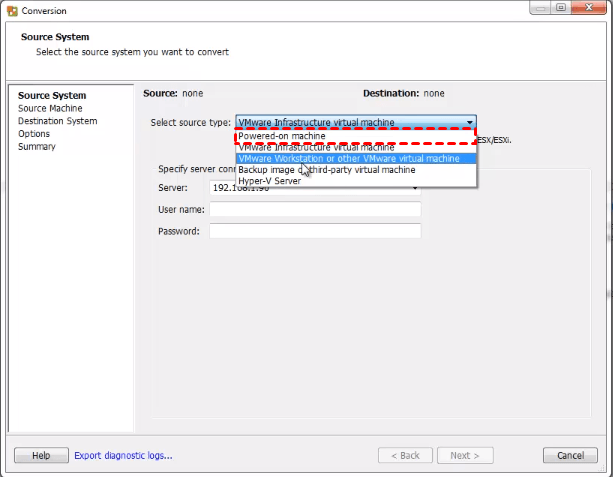613x477 pixels.
Task: Go to Source System step in sidebar
Action: tap(52, 96)
